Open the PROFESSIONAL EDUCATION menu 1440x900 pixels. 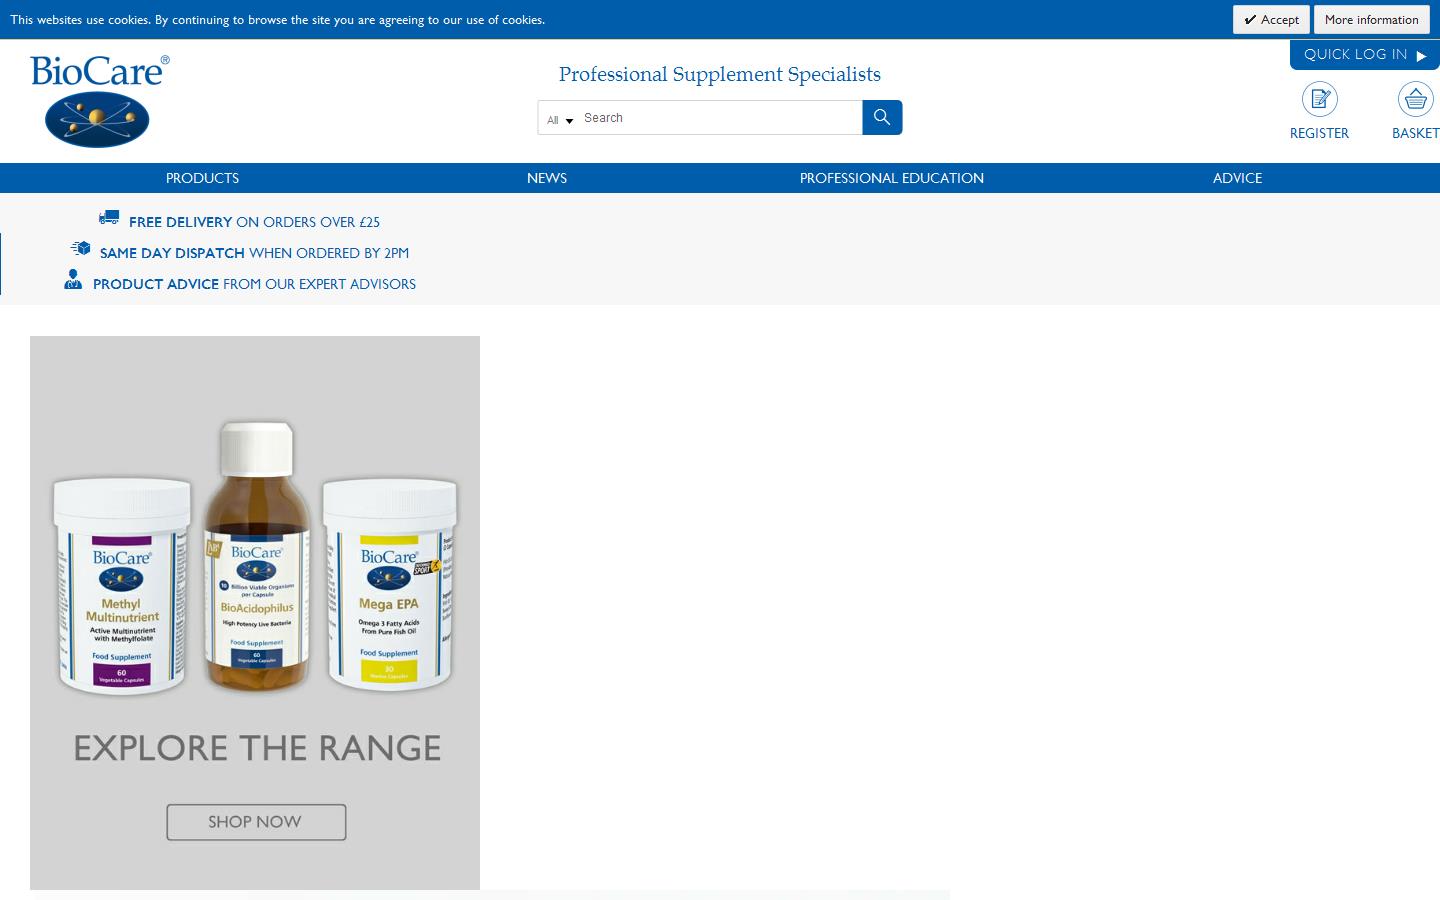tap(891, 178)
